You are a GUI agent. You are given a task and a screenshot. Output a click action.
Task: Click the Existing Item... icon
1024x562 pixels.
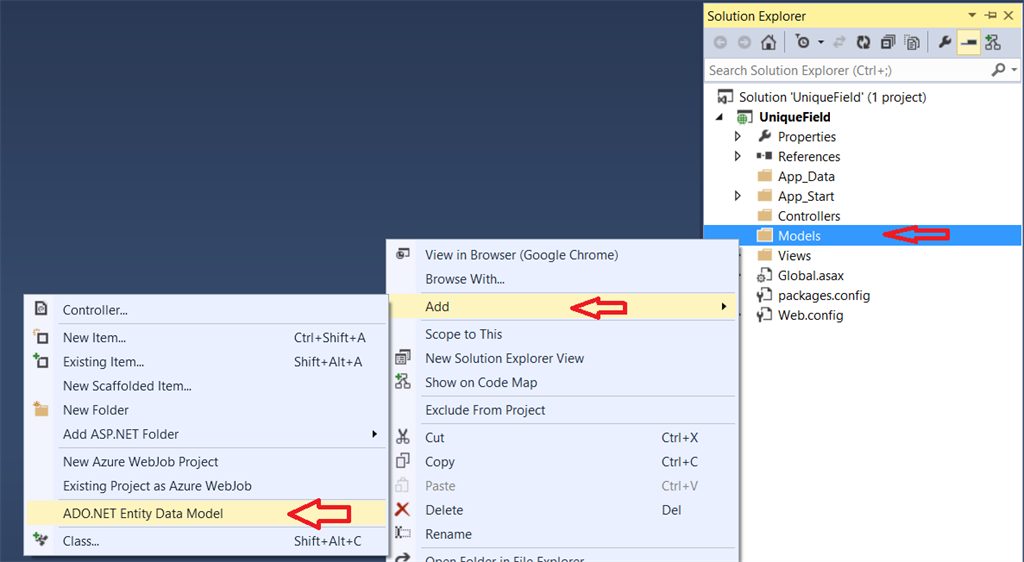click(x=41, y=360)
